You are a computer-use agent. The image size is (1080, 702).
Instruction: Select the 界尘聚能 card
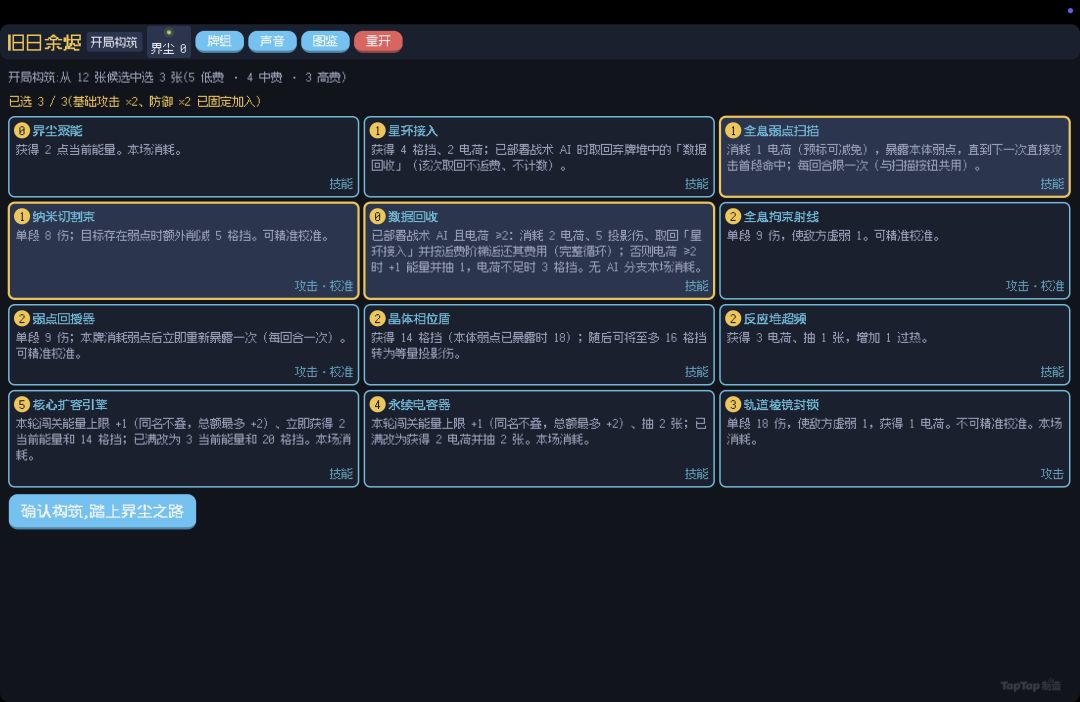coord(184,157)
